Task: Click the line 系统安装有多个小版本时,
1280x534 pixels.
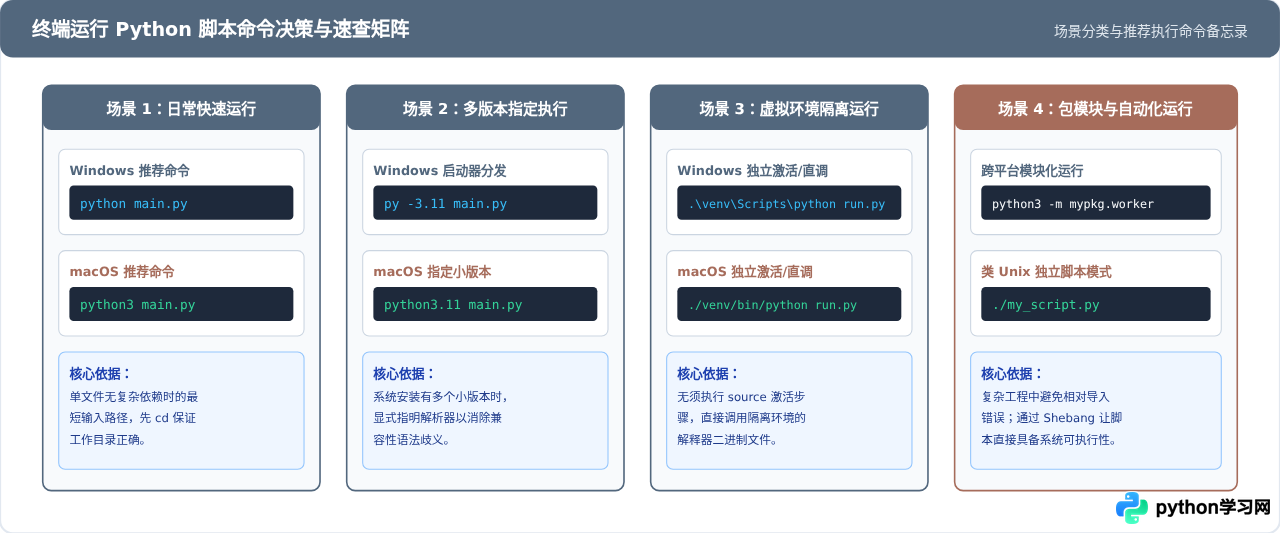Action: [x=441, y=396]
